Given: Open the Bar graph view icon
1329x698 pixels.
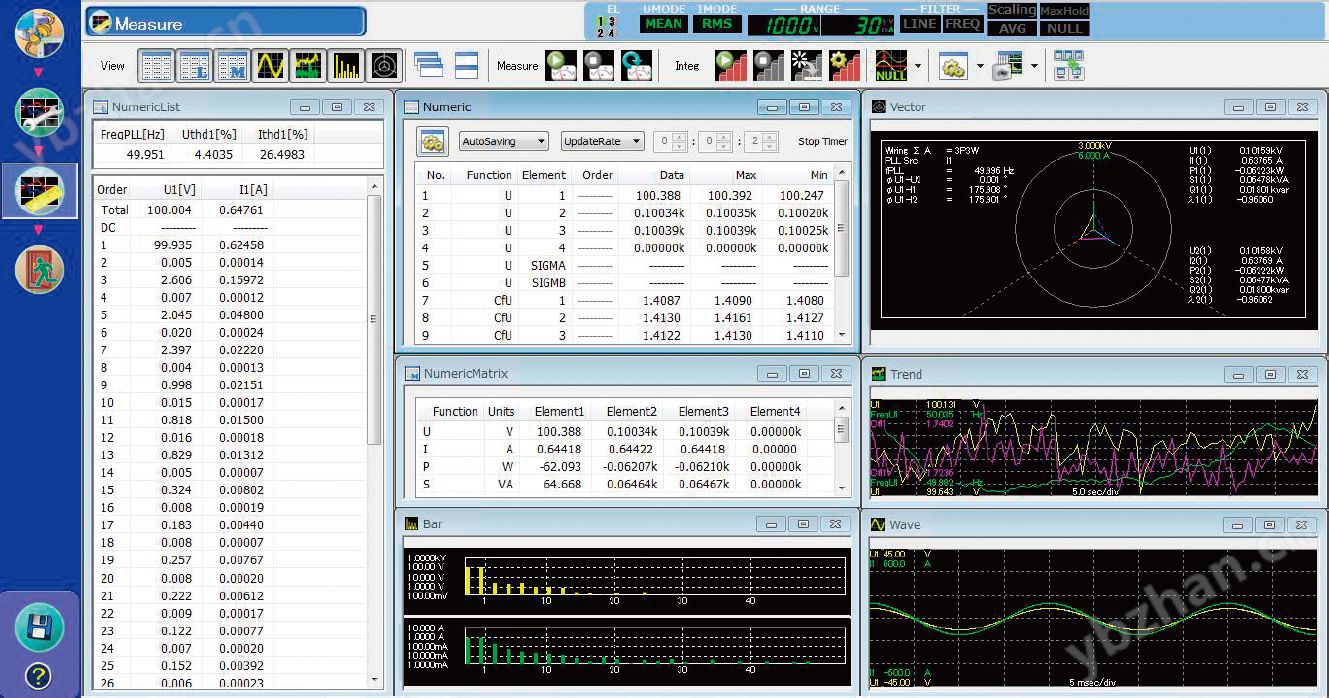Looking at the screenshot, I should tap(344, 65).
